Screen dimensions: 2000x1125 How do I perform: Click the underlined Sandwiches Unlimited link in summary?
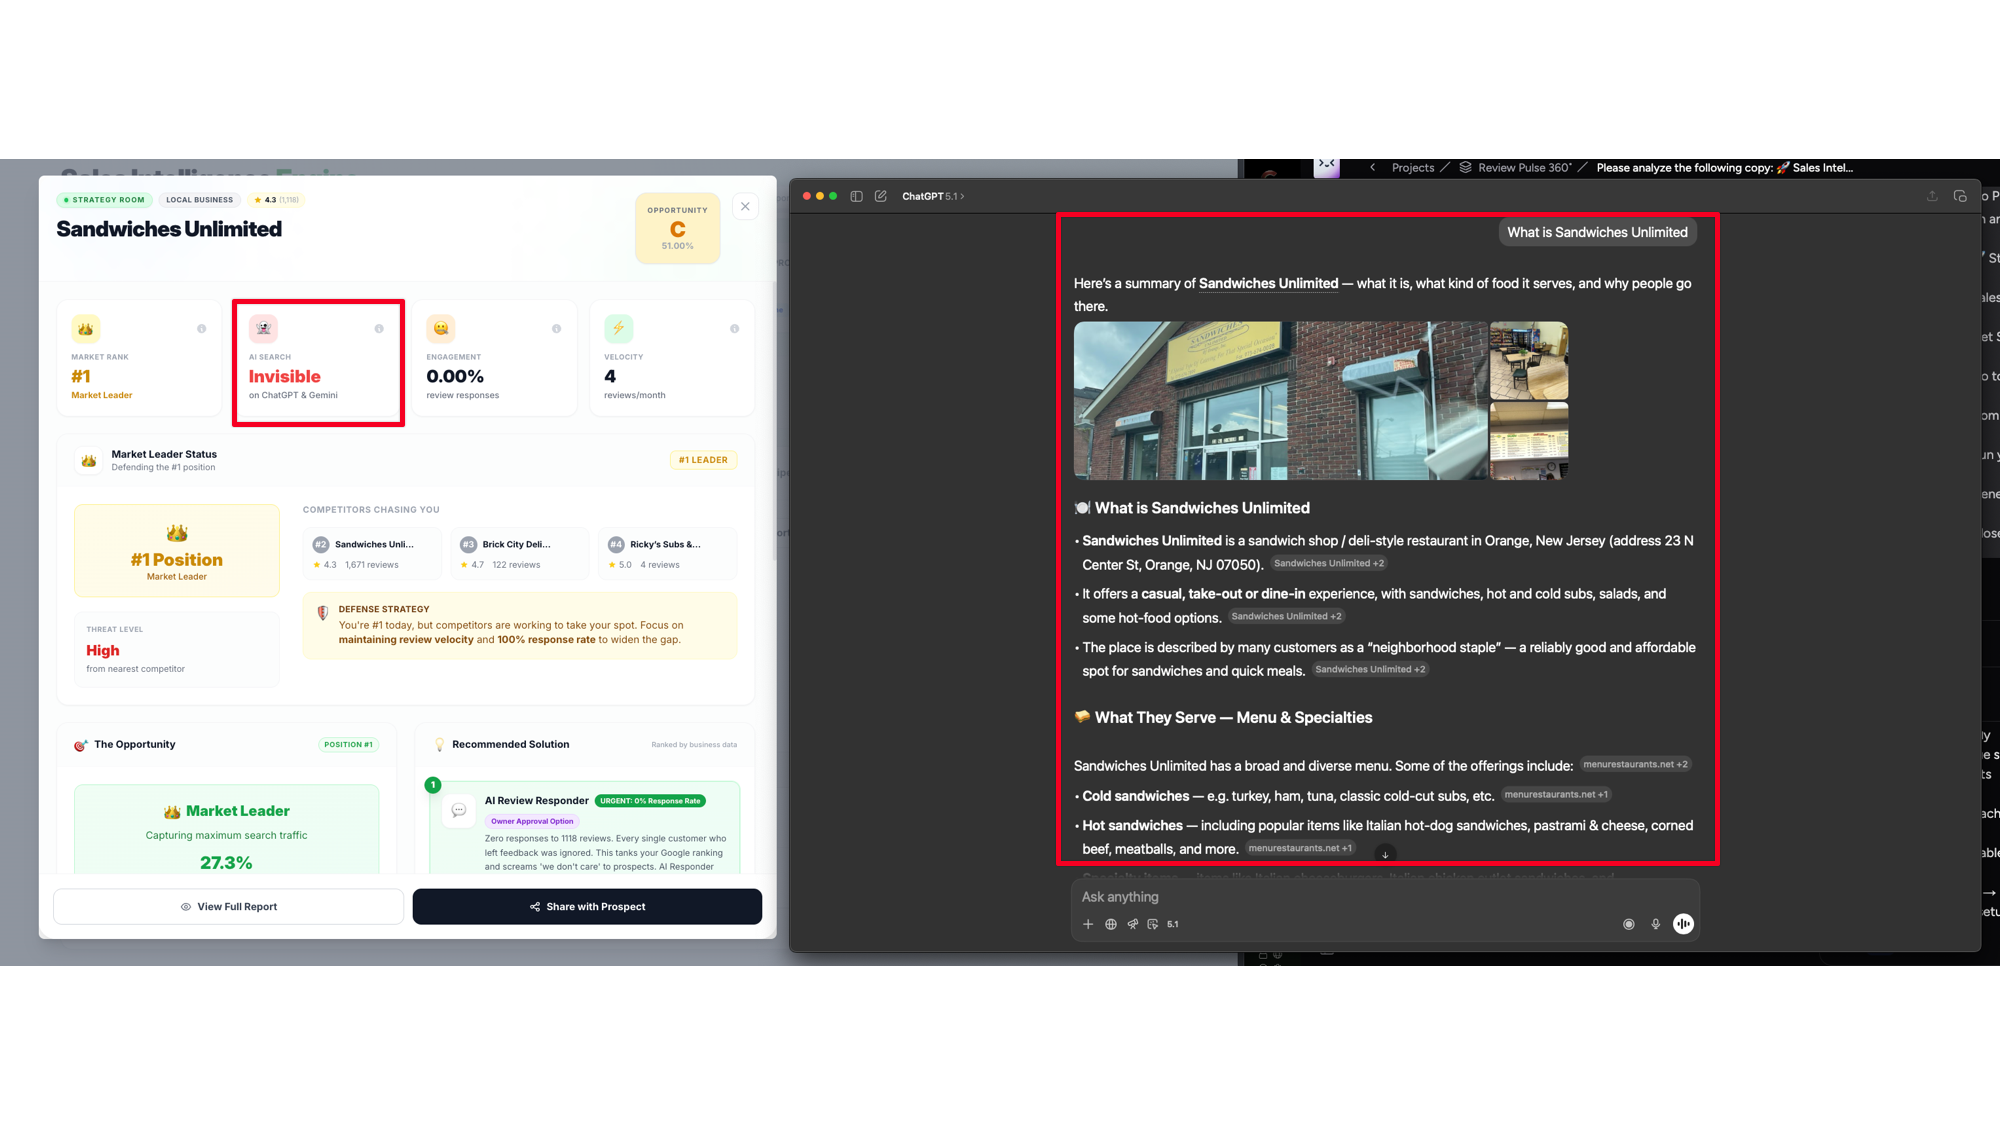(1268, 284)
